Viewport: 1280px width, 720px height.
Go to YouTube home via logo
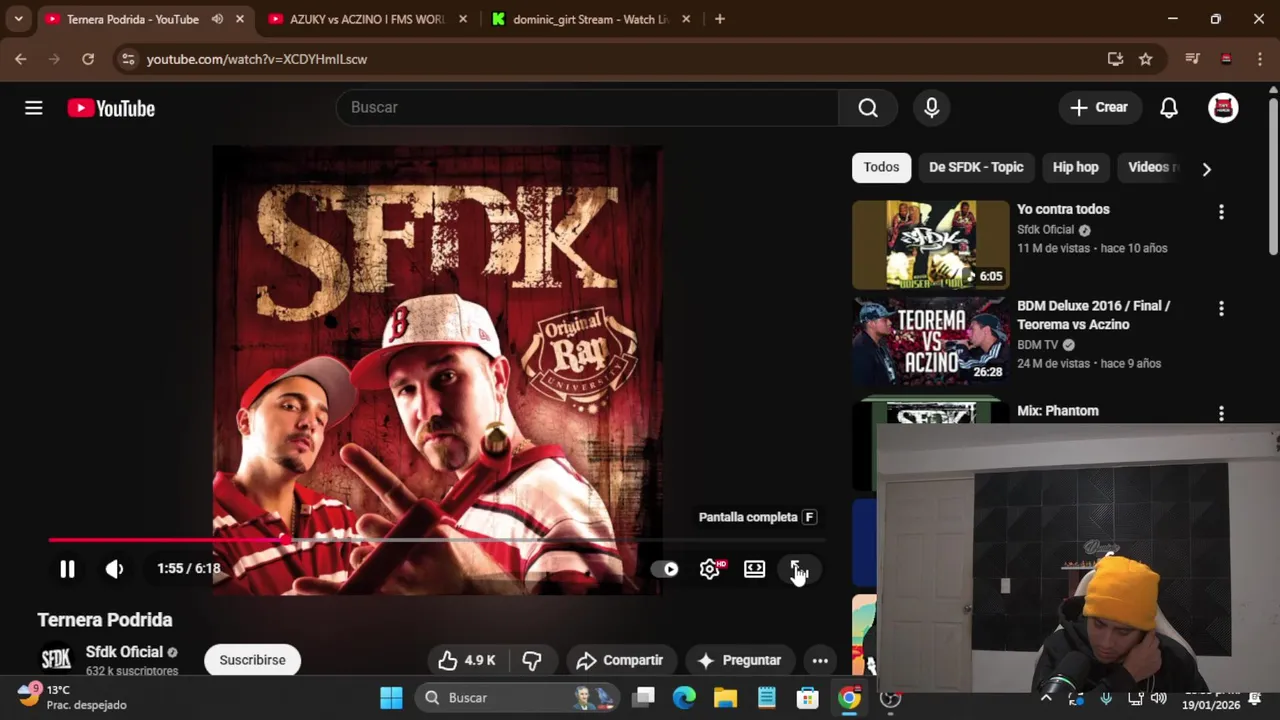coord(111,108)
